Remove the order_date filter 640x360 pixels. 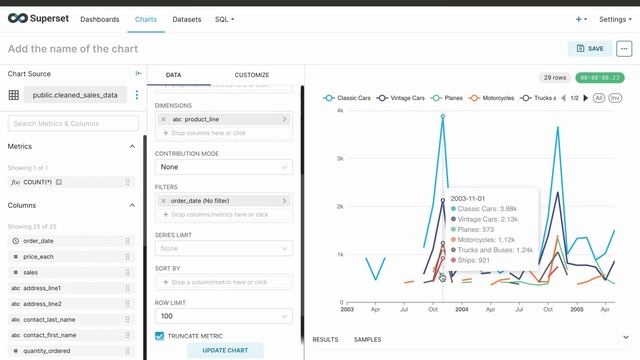coord(163,201)
